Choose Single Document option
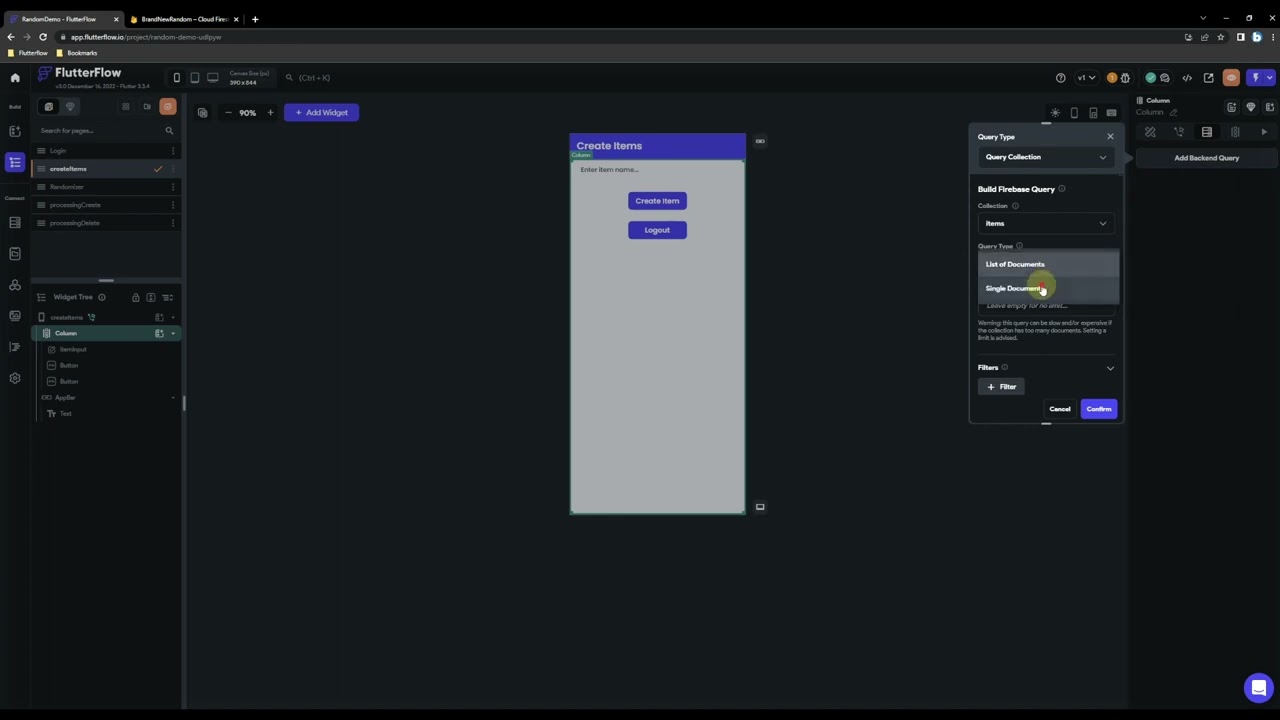The height and width of the screenshot is (720, 1280). (x=1048, y=288)
